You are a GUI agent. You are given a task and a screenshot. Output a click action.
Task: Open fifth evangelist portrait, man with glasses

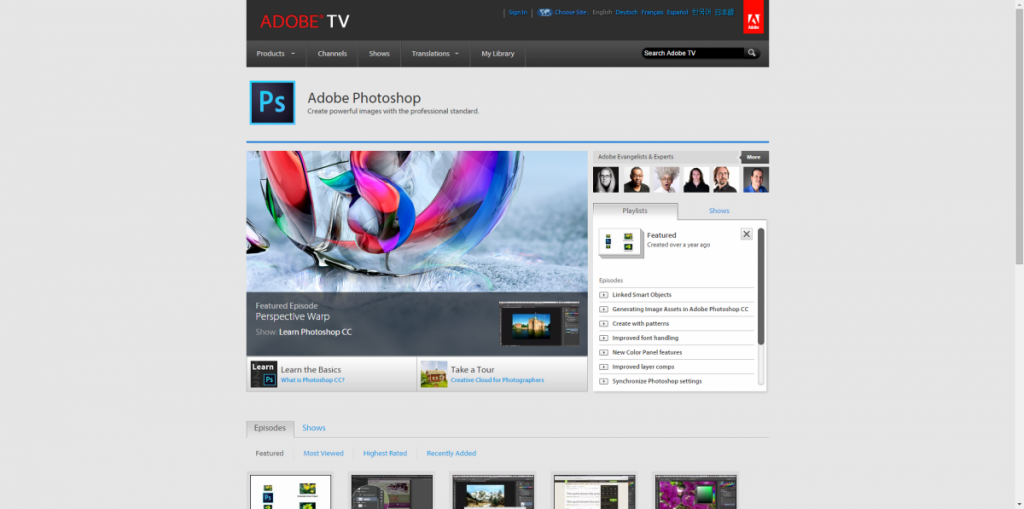click(x=726, y=179)
